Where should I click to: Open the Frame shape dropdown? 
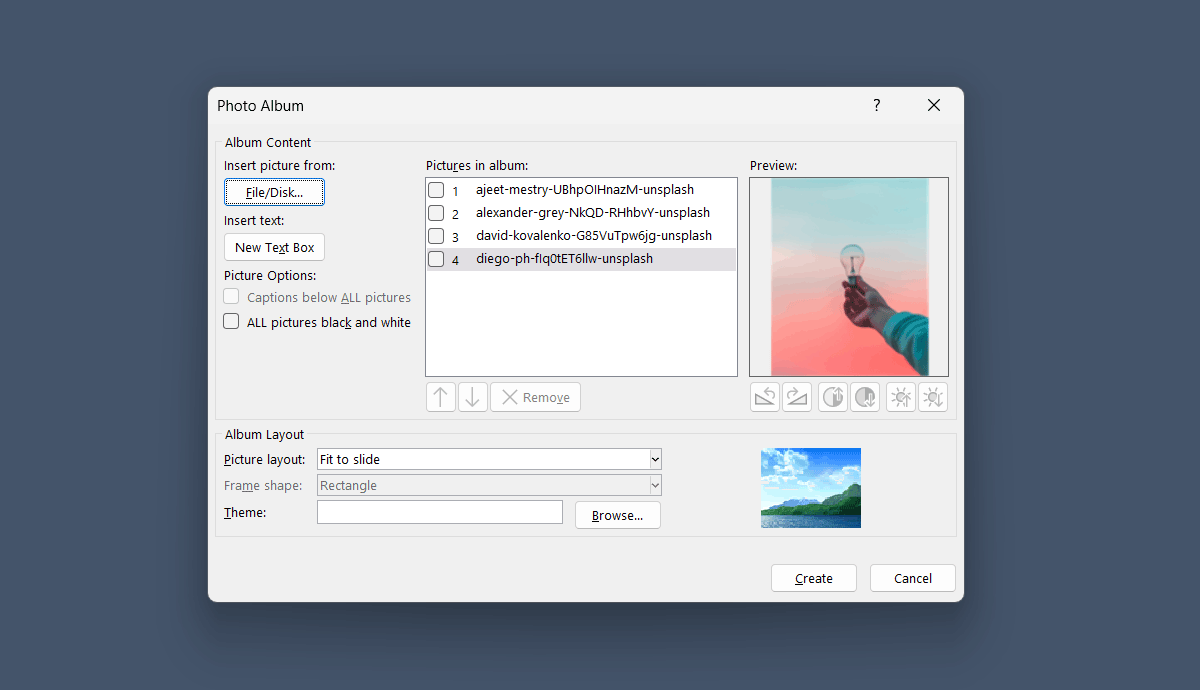(x=655, y=485)
